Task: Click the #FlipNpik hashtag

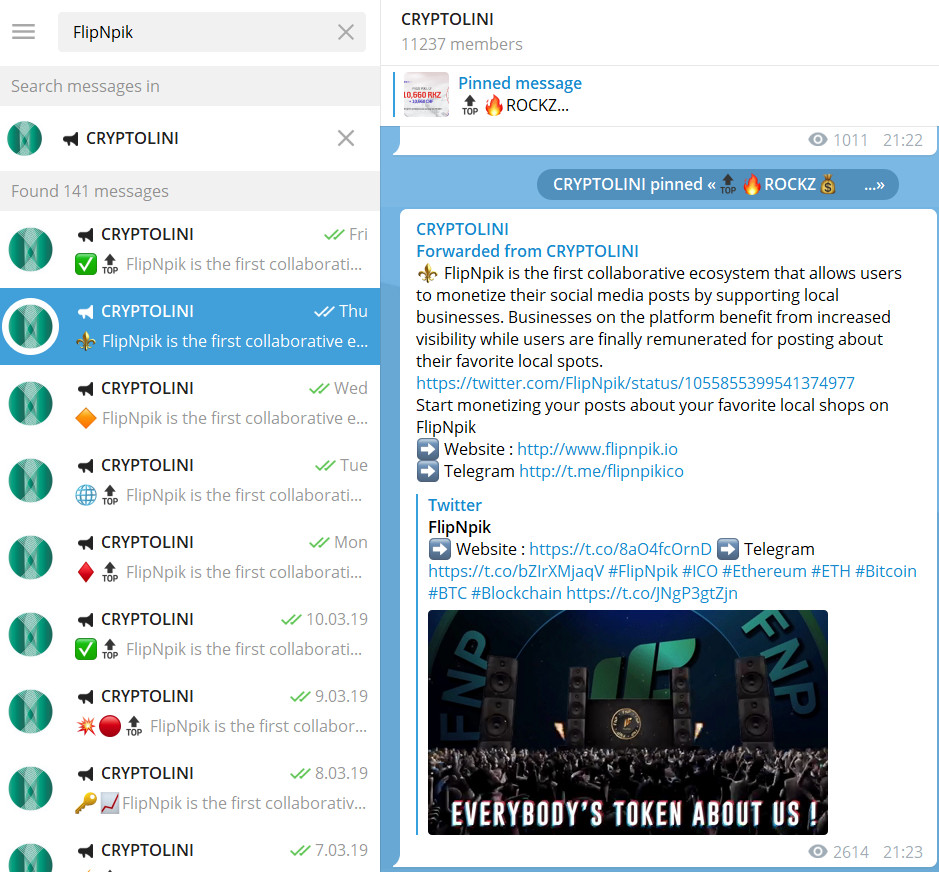Action: tap(643, 571)
